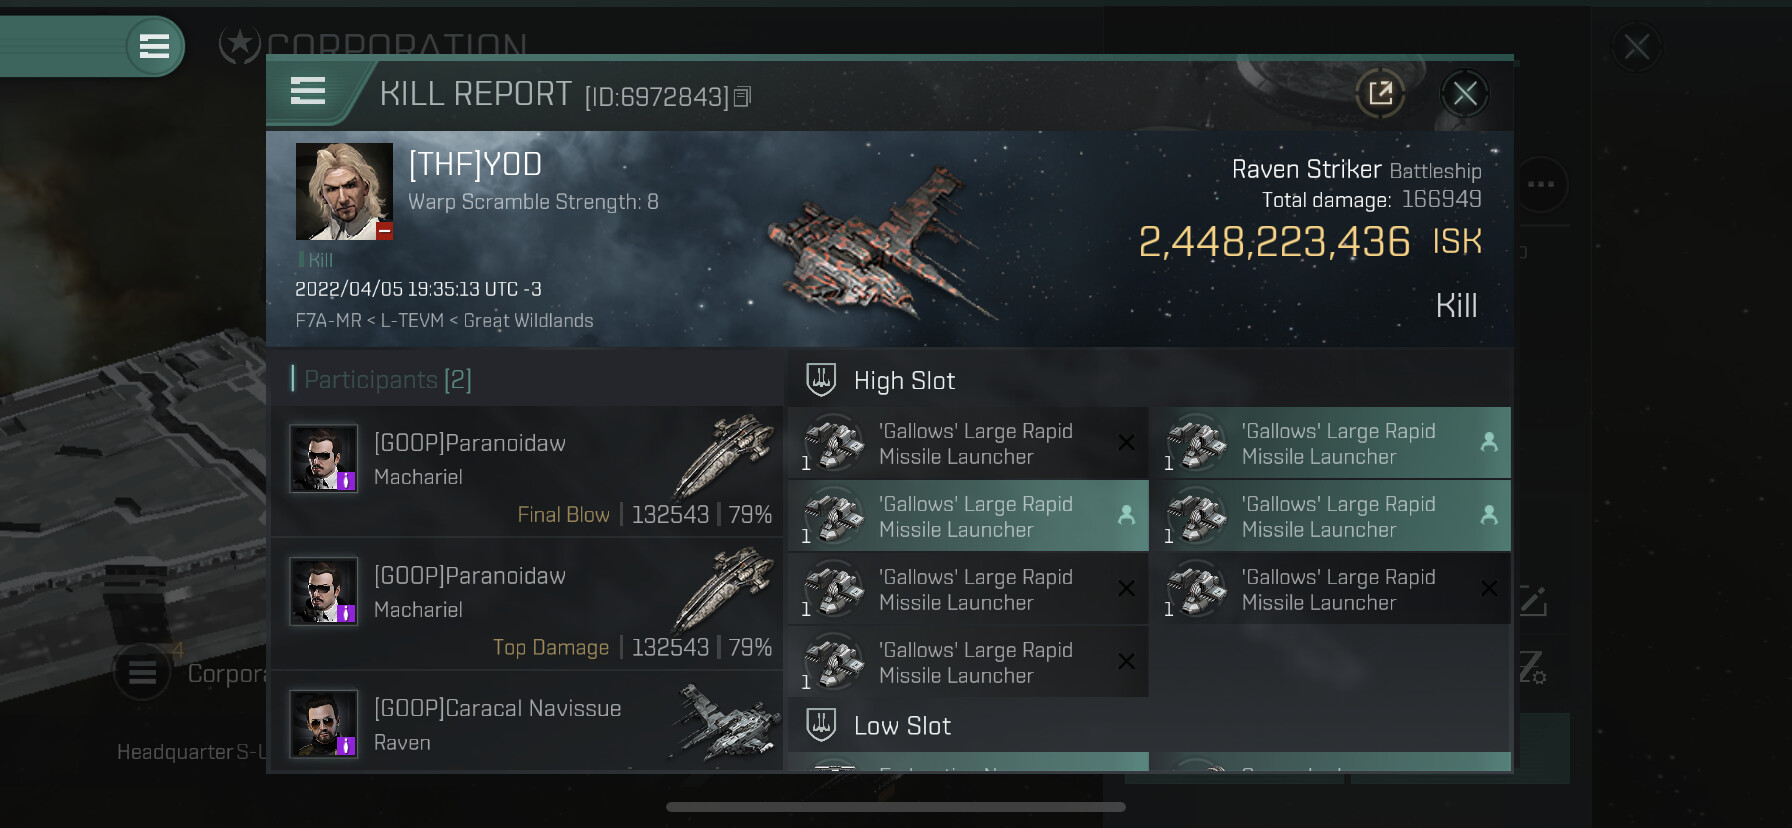Select Paranoidaw's Final Blow entry
This screenshot has height=828, width=1792.
pyautogui.click(x=527, y=471)
